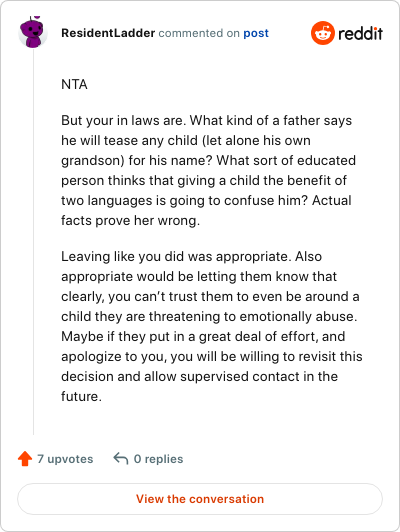Click the "7 upvotes" count
The height and width of the screenshot is (532, 400).
65,459
